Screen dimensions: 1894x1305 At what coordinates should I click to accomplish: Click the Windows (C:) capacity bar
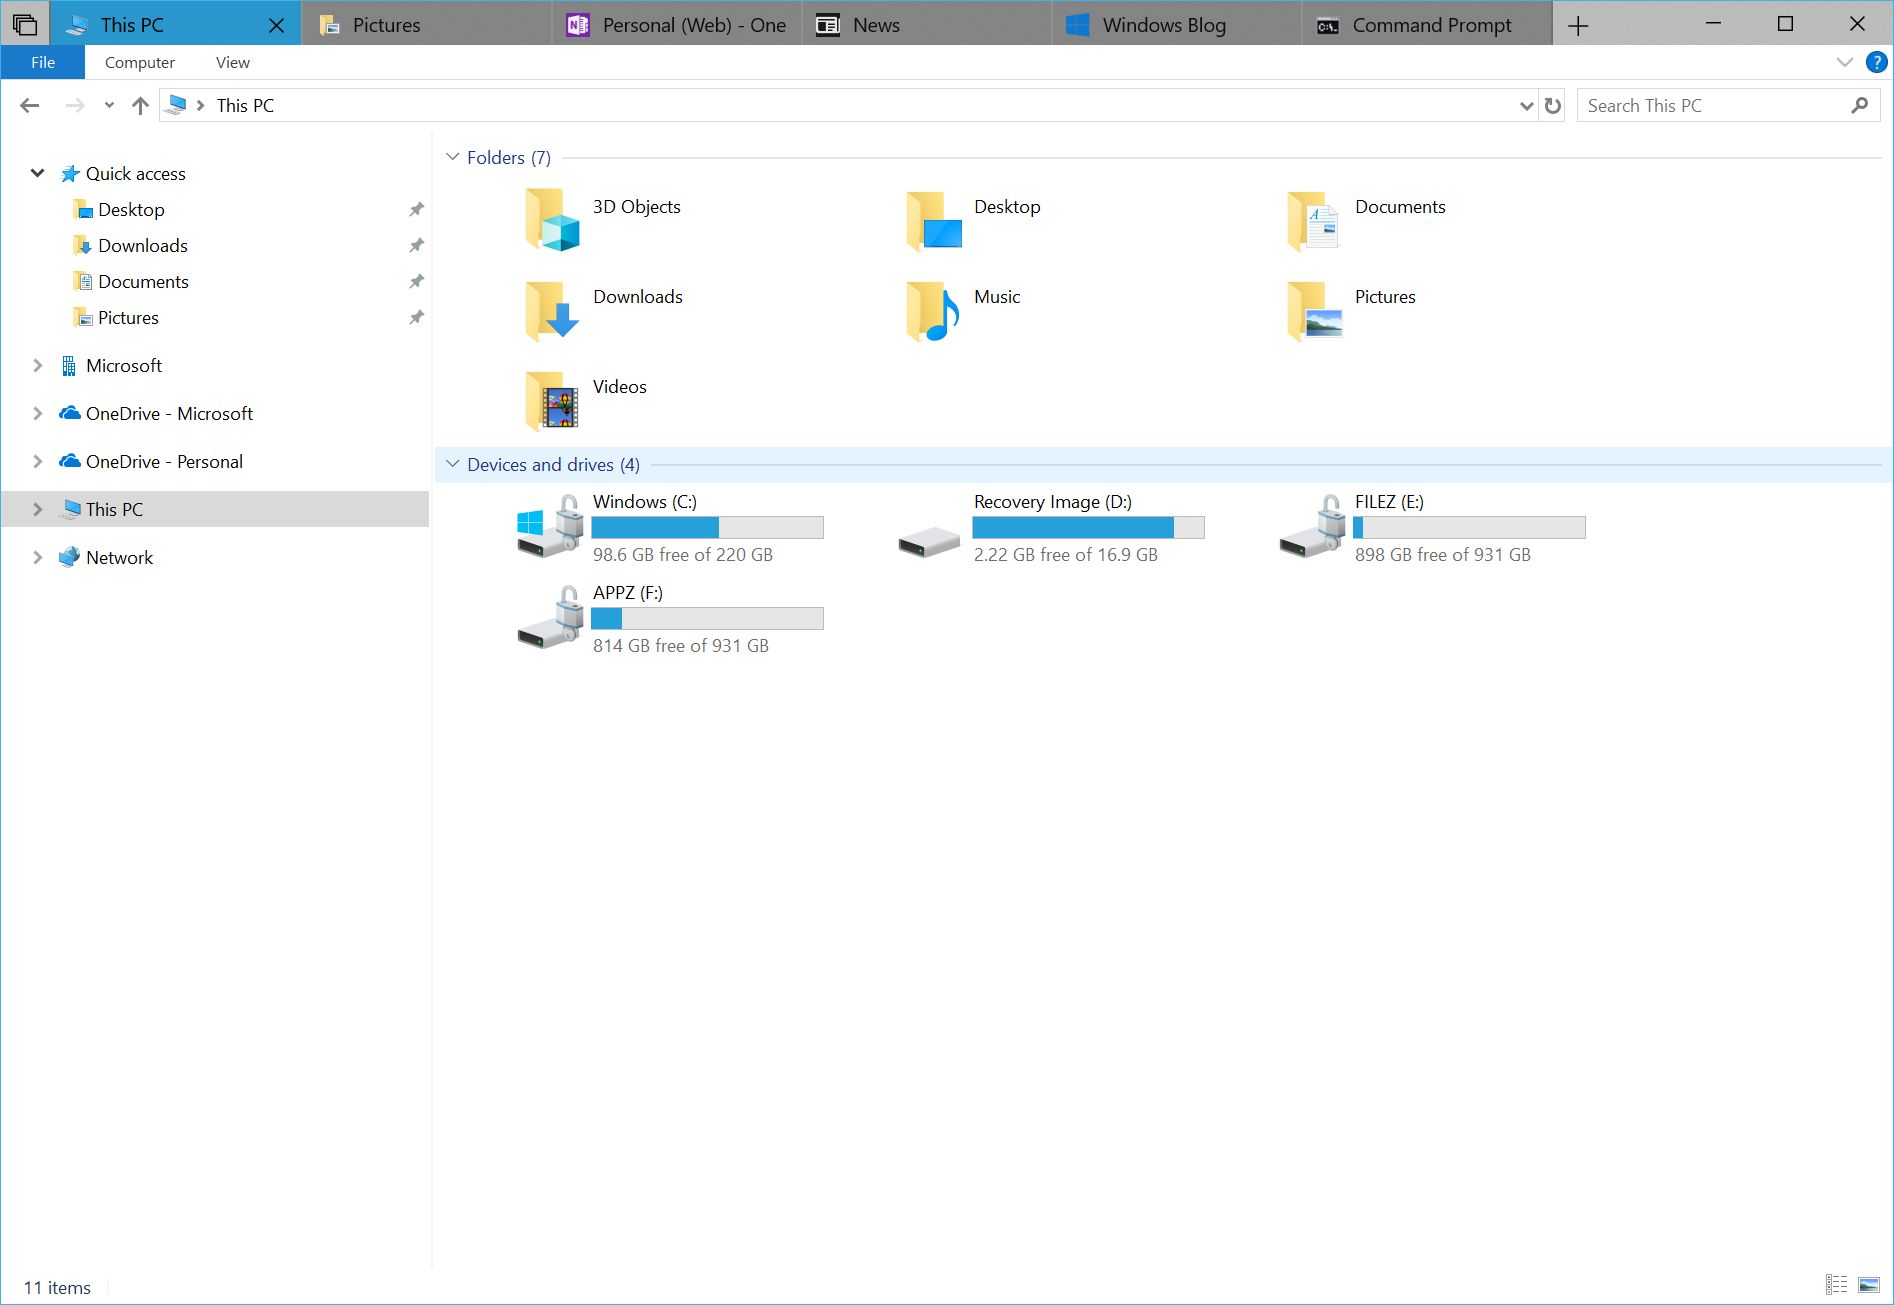click(x=707, y=527)
